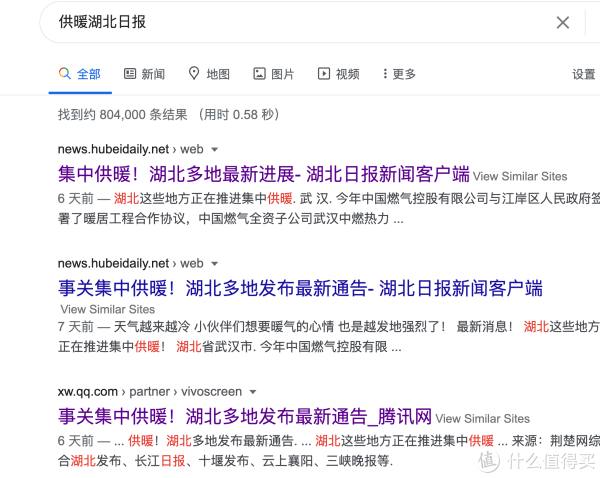Click the play icon beside 视频
This screenshot has width=600, height=478.
[x=324, y=73]
